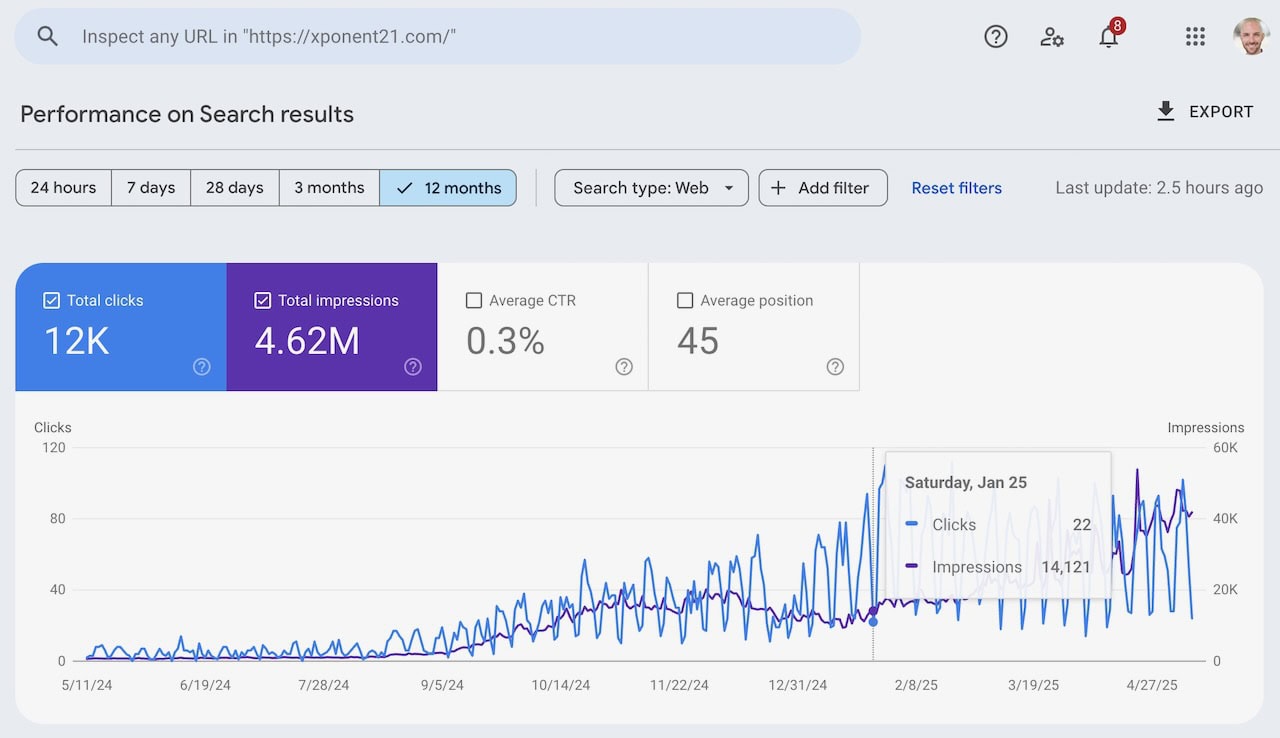The height and width of the screenshot is (738, 1280).
Task: Enable the Average position checkbox
Action: point(685,300)
